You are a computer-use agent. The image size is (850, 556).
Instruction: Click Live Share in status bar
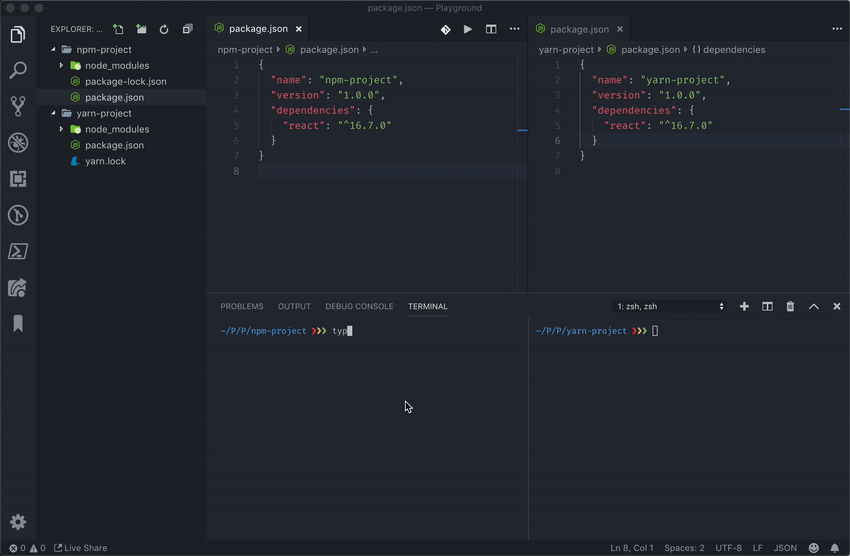pos(81,548)
